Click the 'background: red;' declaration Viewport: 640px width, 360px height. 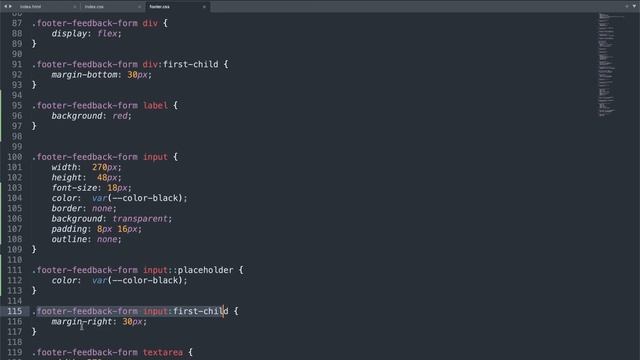point(91,116)
